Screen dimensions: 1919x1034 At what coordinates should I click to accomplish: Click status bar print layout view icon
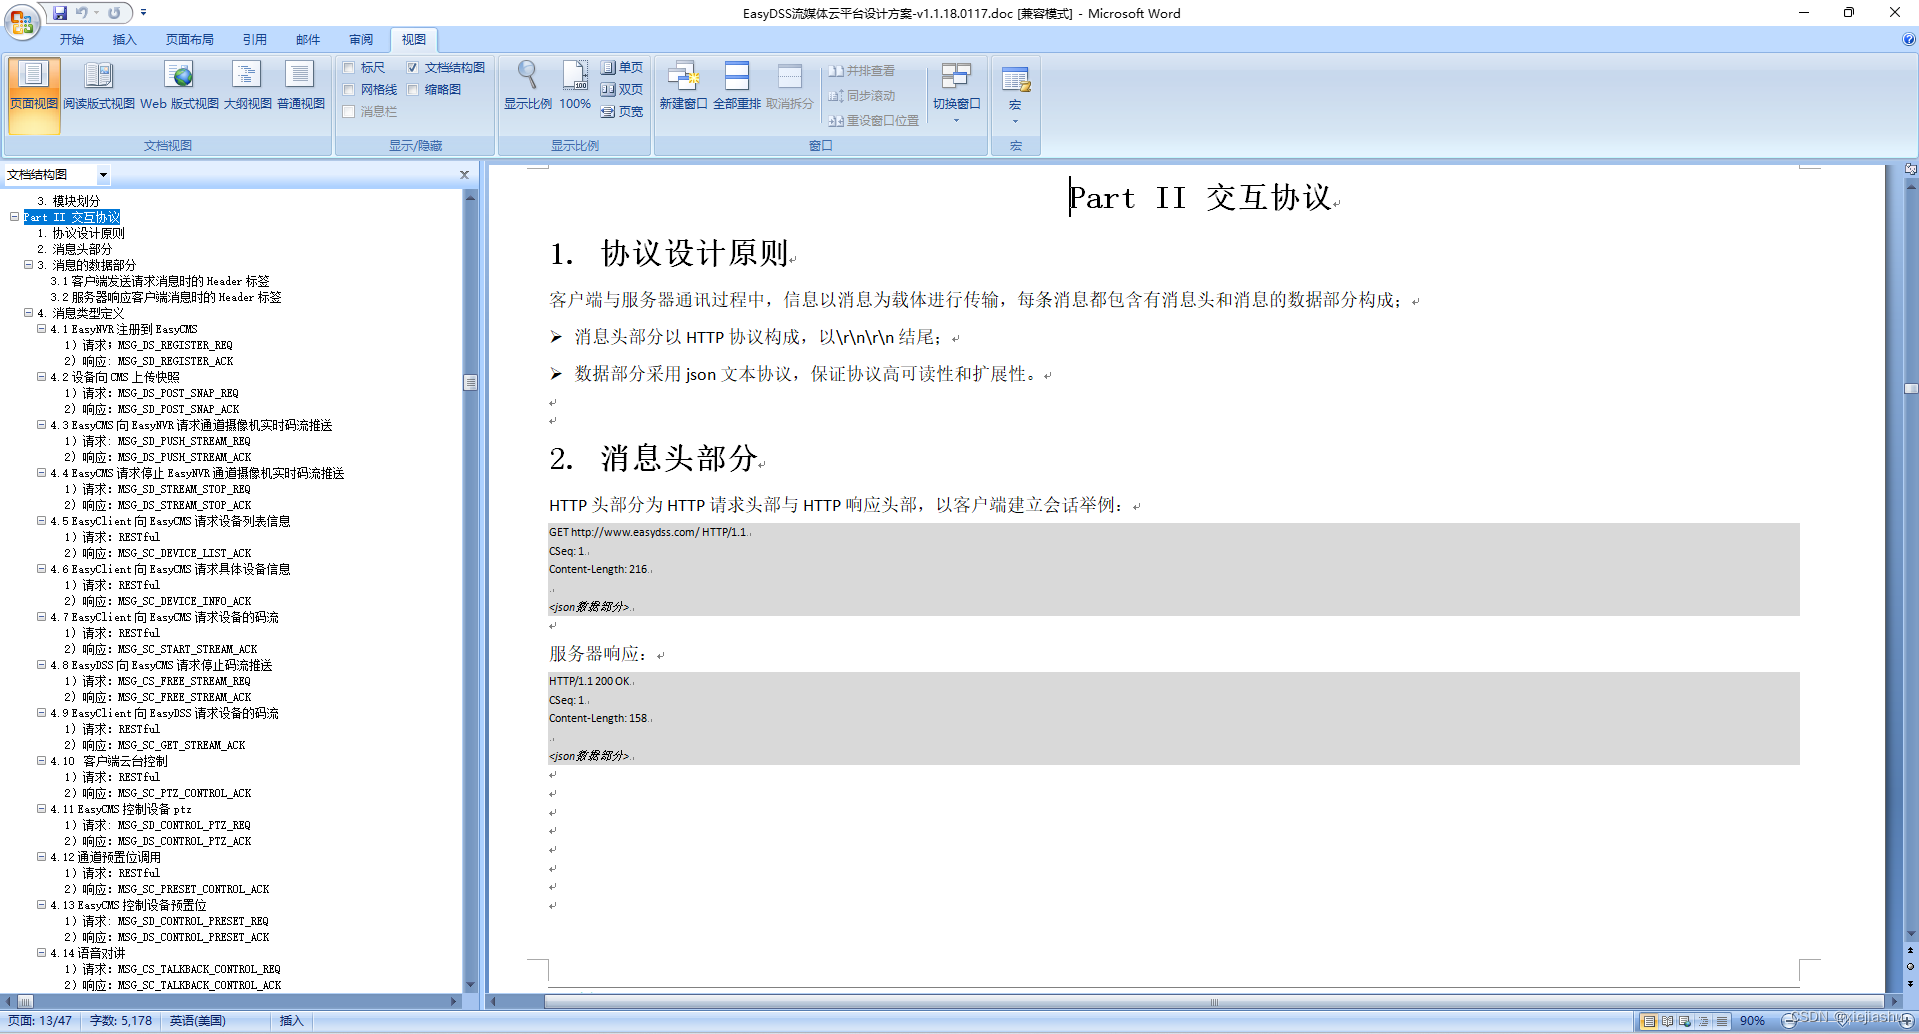tap(1648, 1021)
